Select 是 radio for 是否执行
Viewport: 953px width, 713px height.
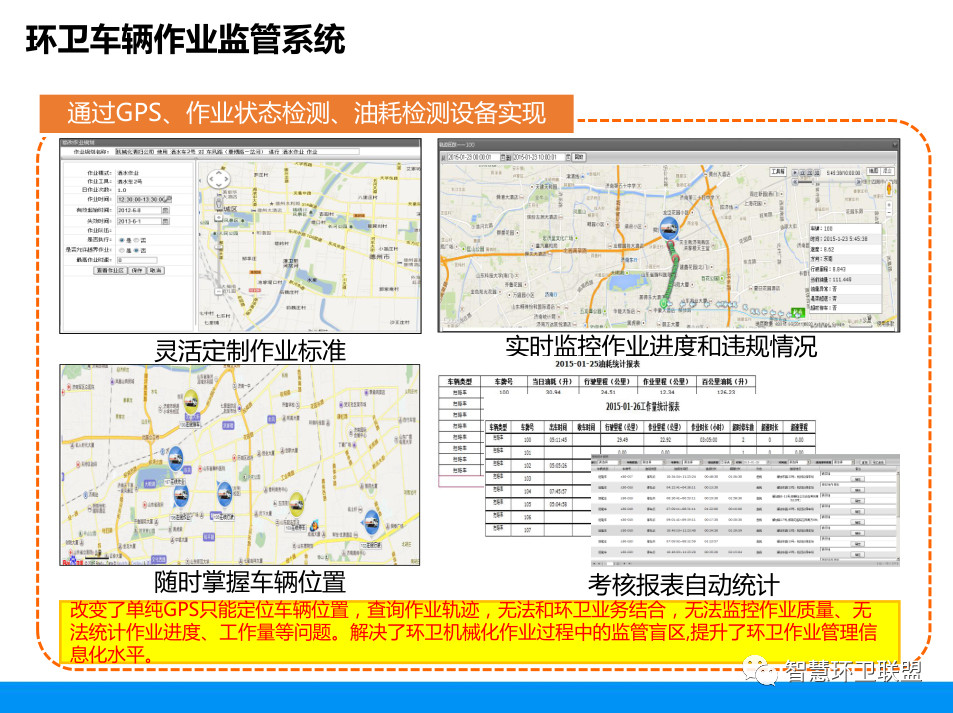[122, 240]
